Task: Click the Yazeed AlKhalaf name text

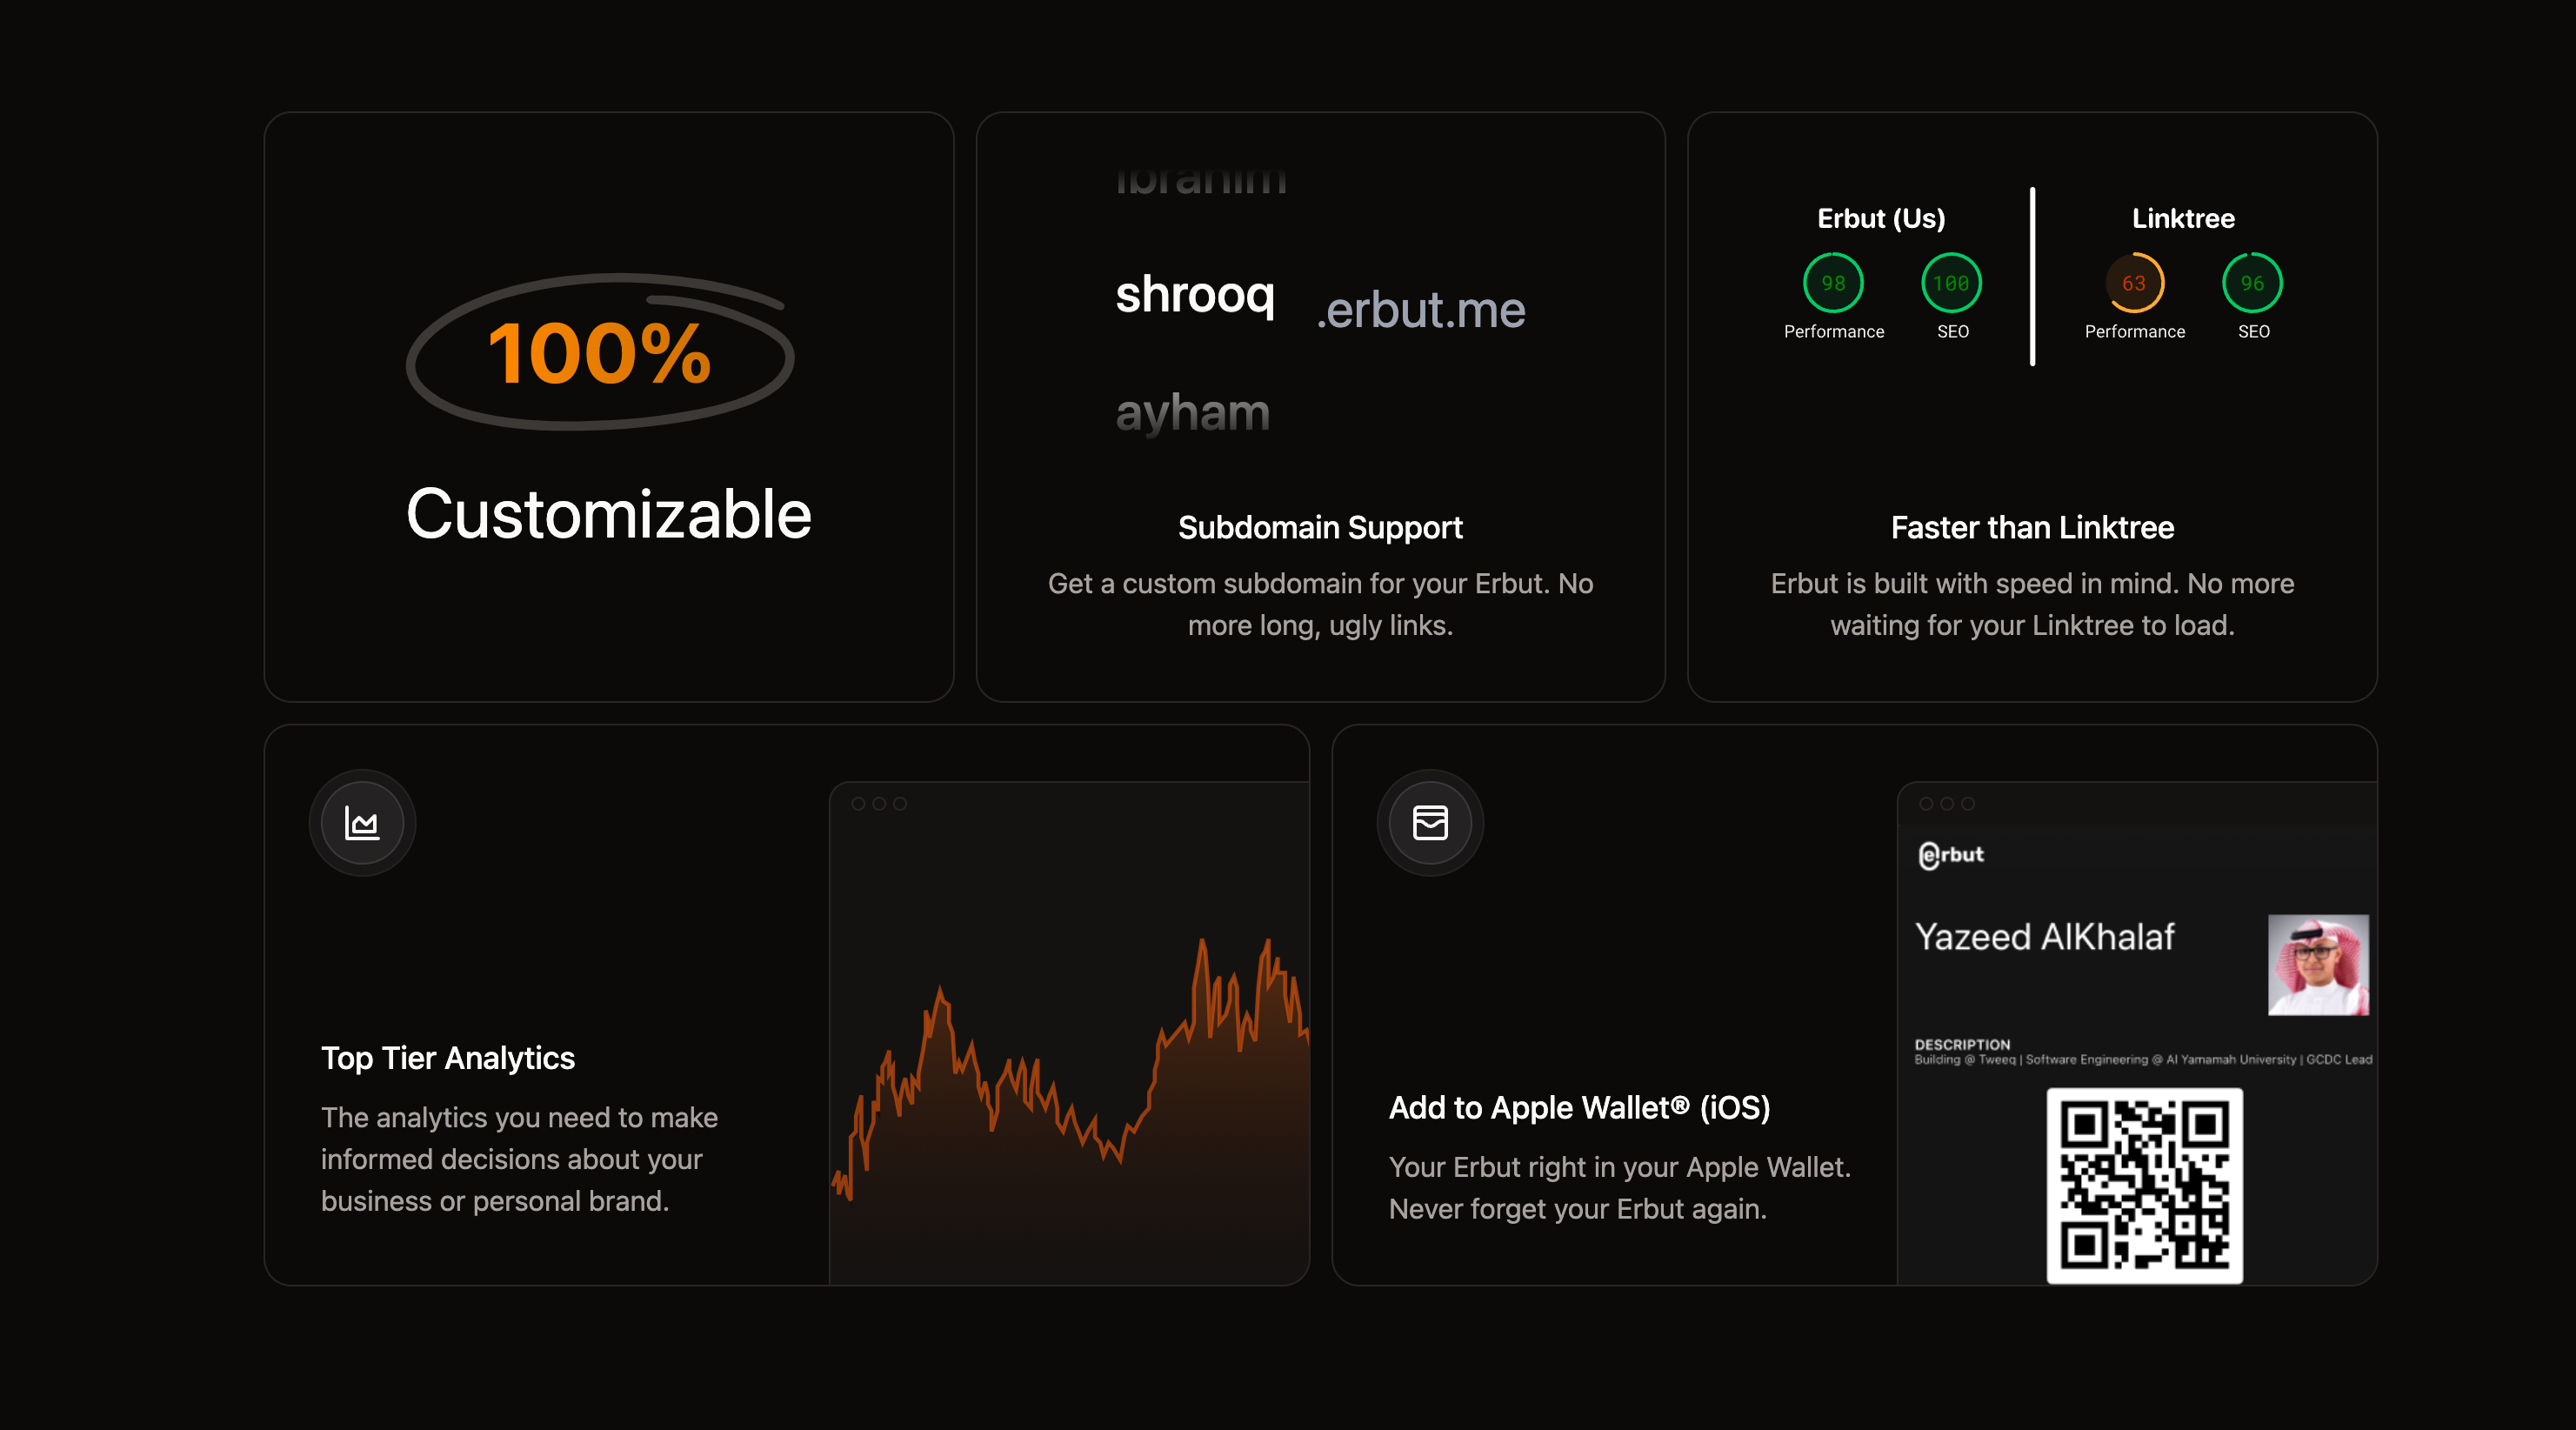Action: (x=2044, y=937)
